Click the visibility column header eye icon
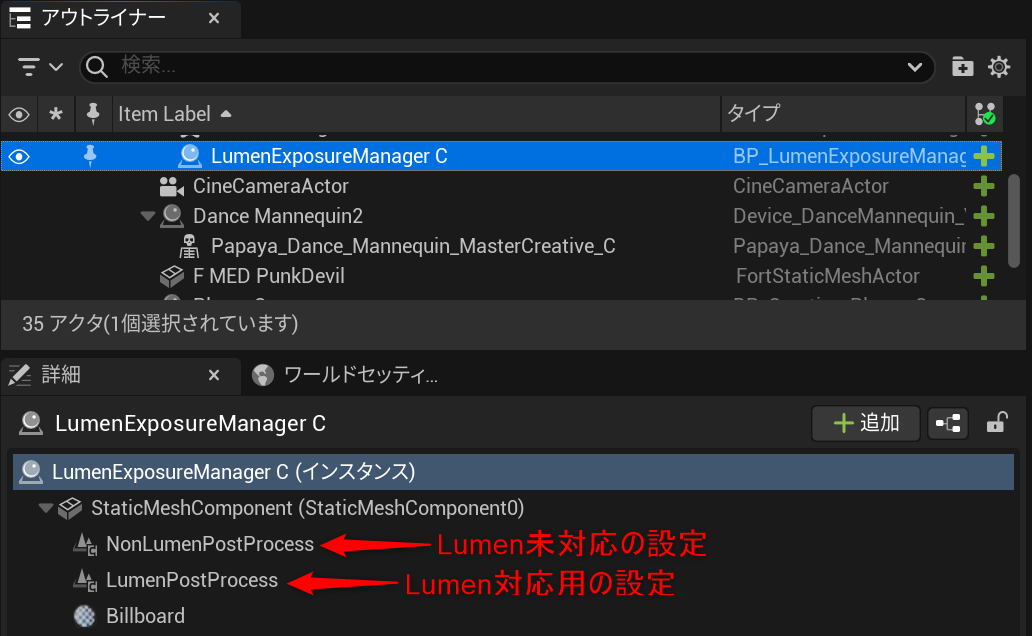Viewport: 1032px width, 636px height. tap(18, 115)
